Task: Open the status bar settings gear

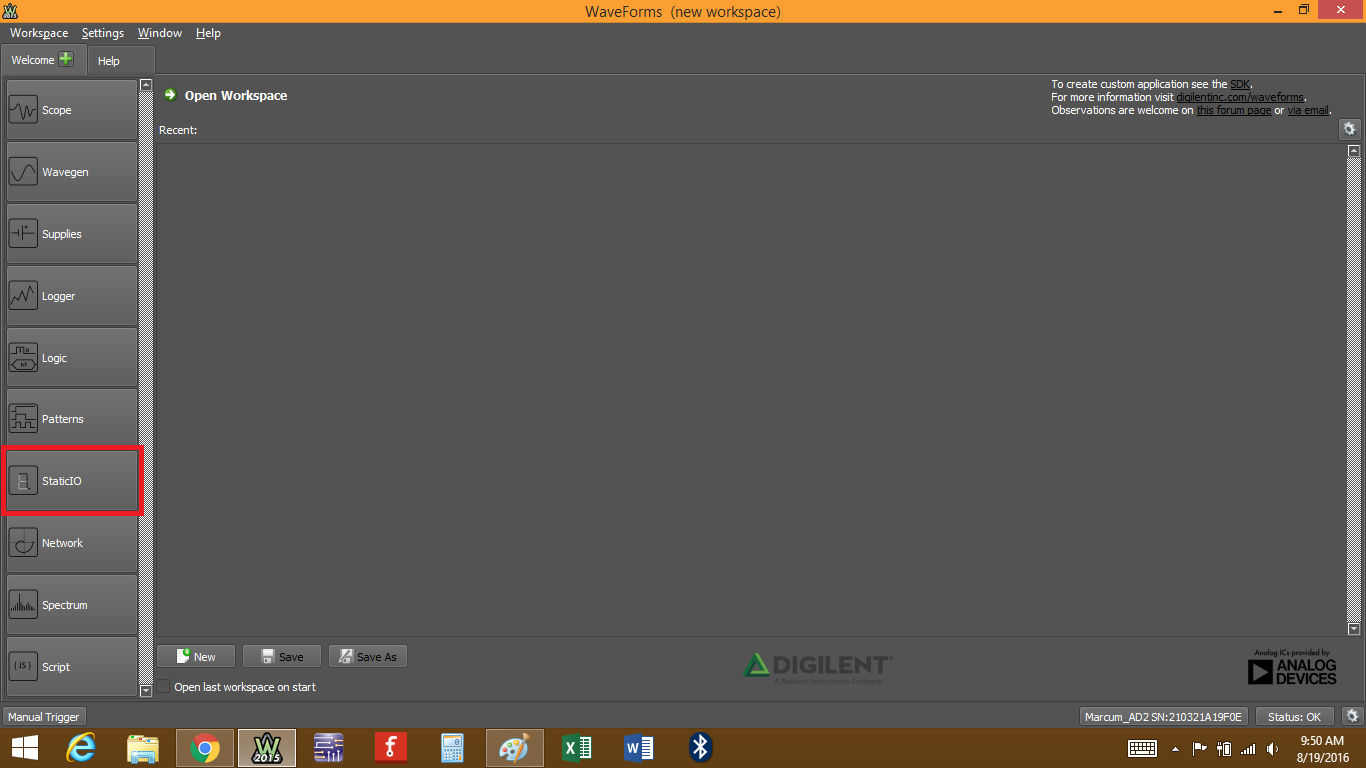Action: coord(1353,716)
